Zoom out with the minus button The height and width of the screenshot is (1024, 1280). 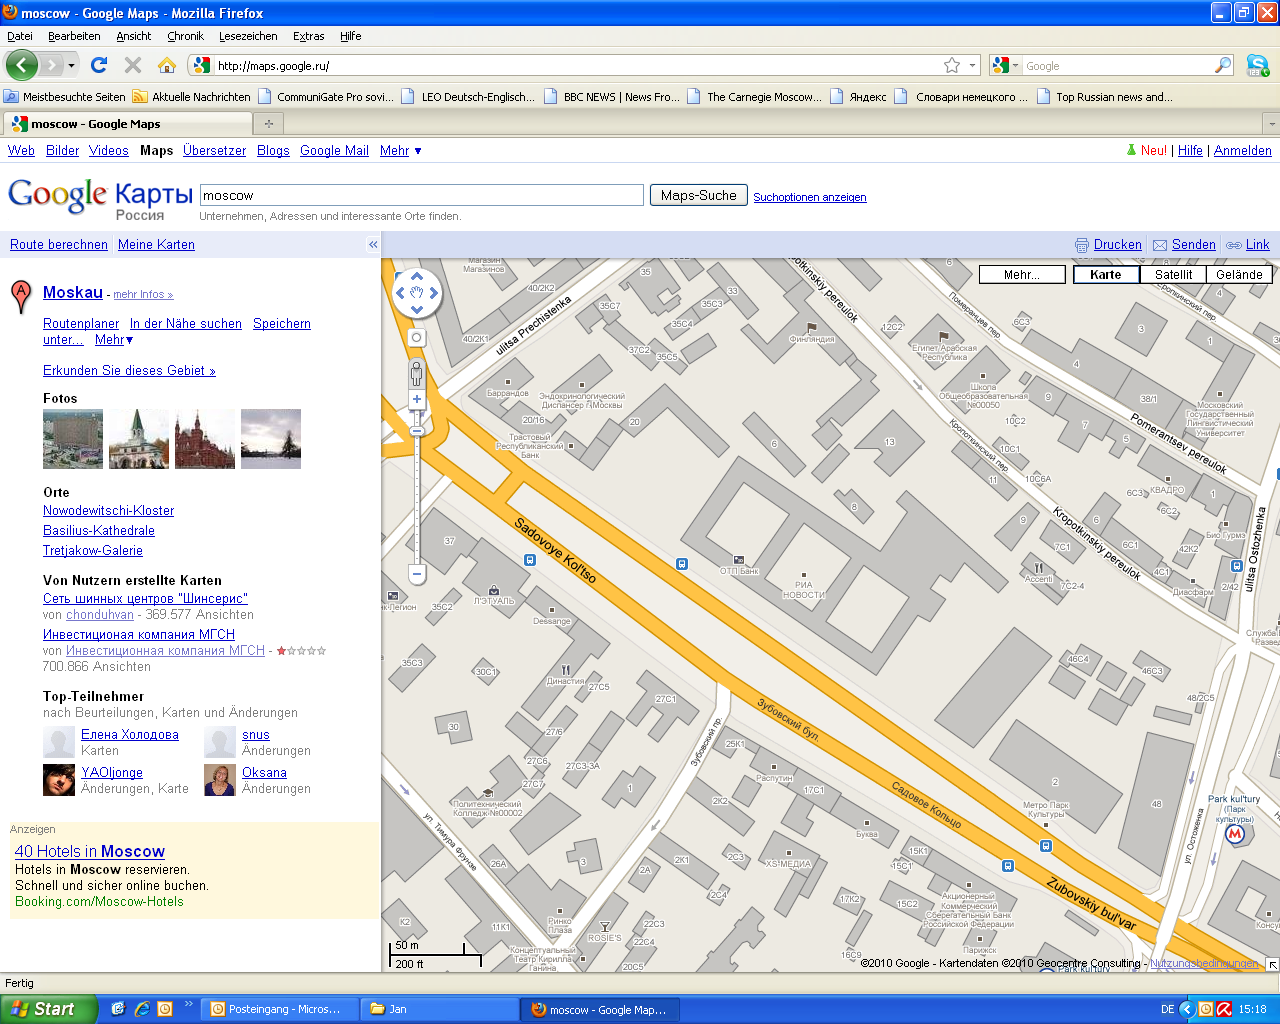[x=417, y=574]
